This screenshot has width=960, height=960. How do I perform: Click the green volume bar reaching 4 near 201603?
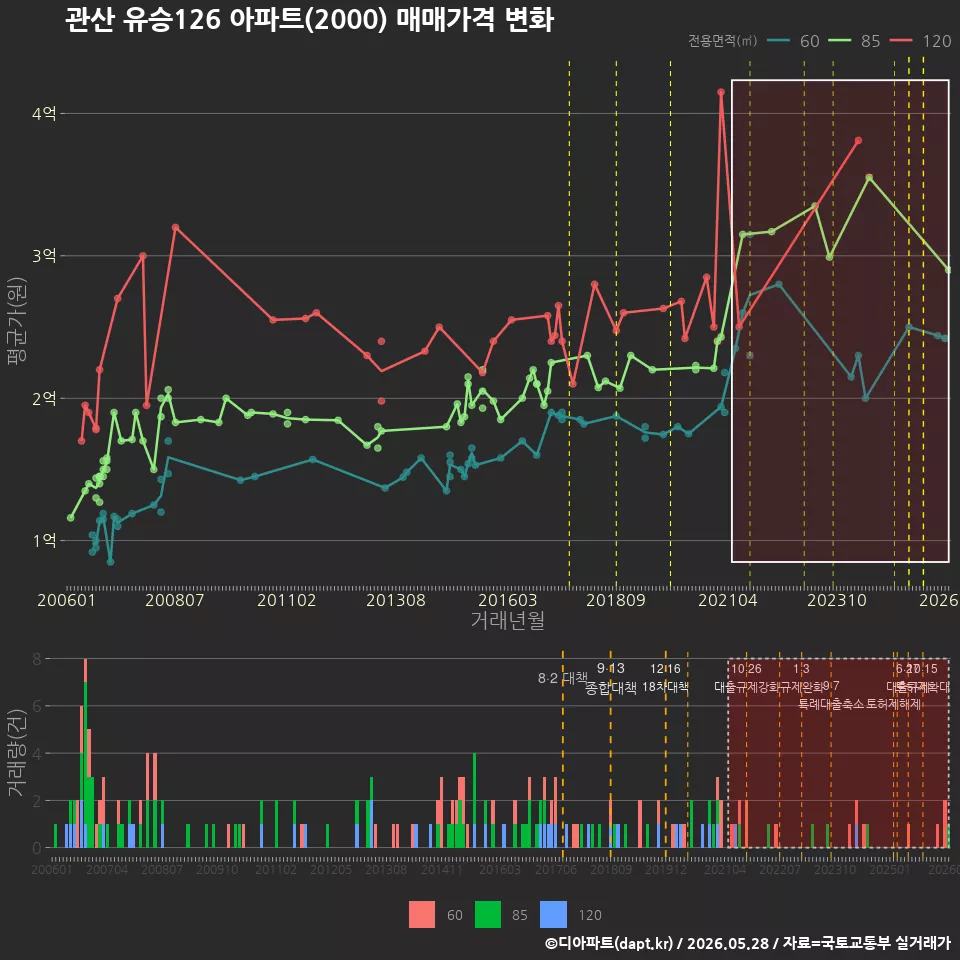(x=474, y=800)
